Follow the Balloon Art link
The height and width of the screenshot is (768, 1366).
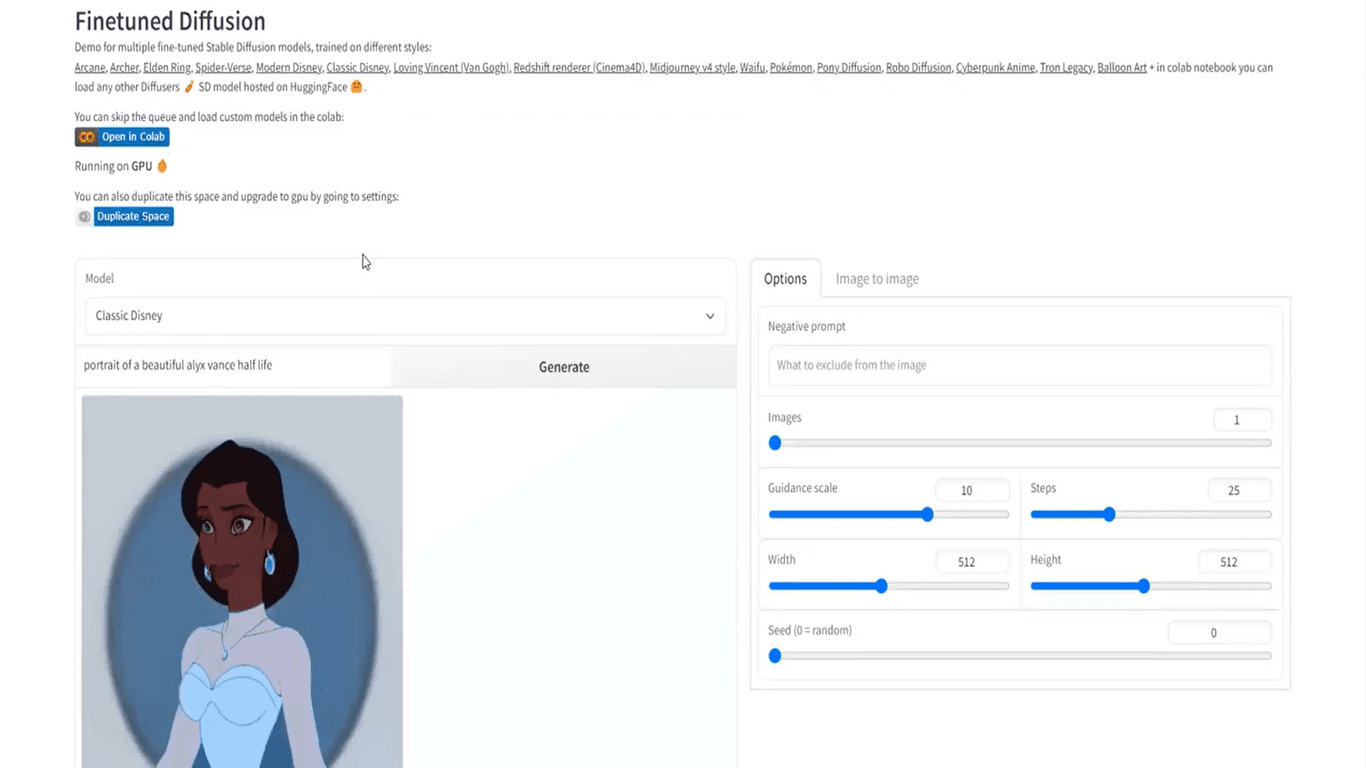pyautogui.click(x=1121, y=68)
